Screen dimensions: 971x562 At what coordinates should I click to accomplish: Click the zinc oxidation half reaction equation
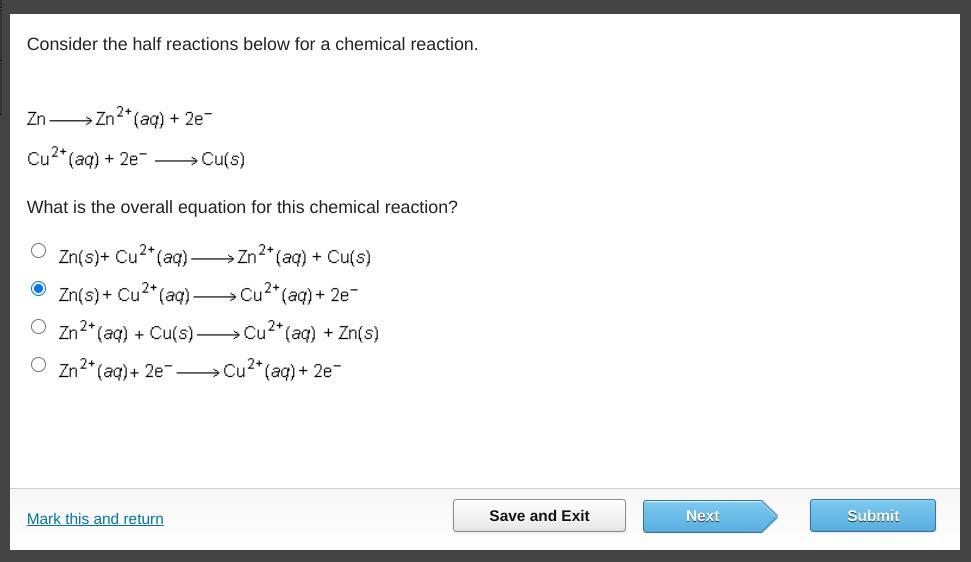pyautogui.click(x=120, y=119)
